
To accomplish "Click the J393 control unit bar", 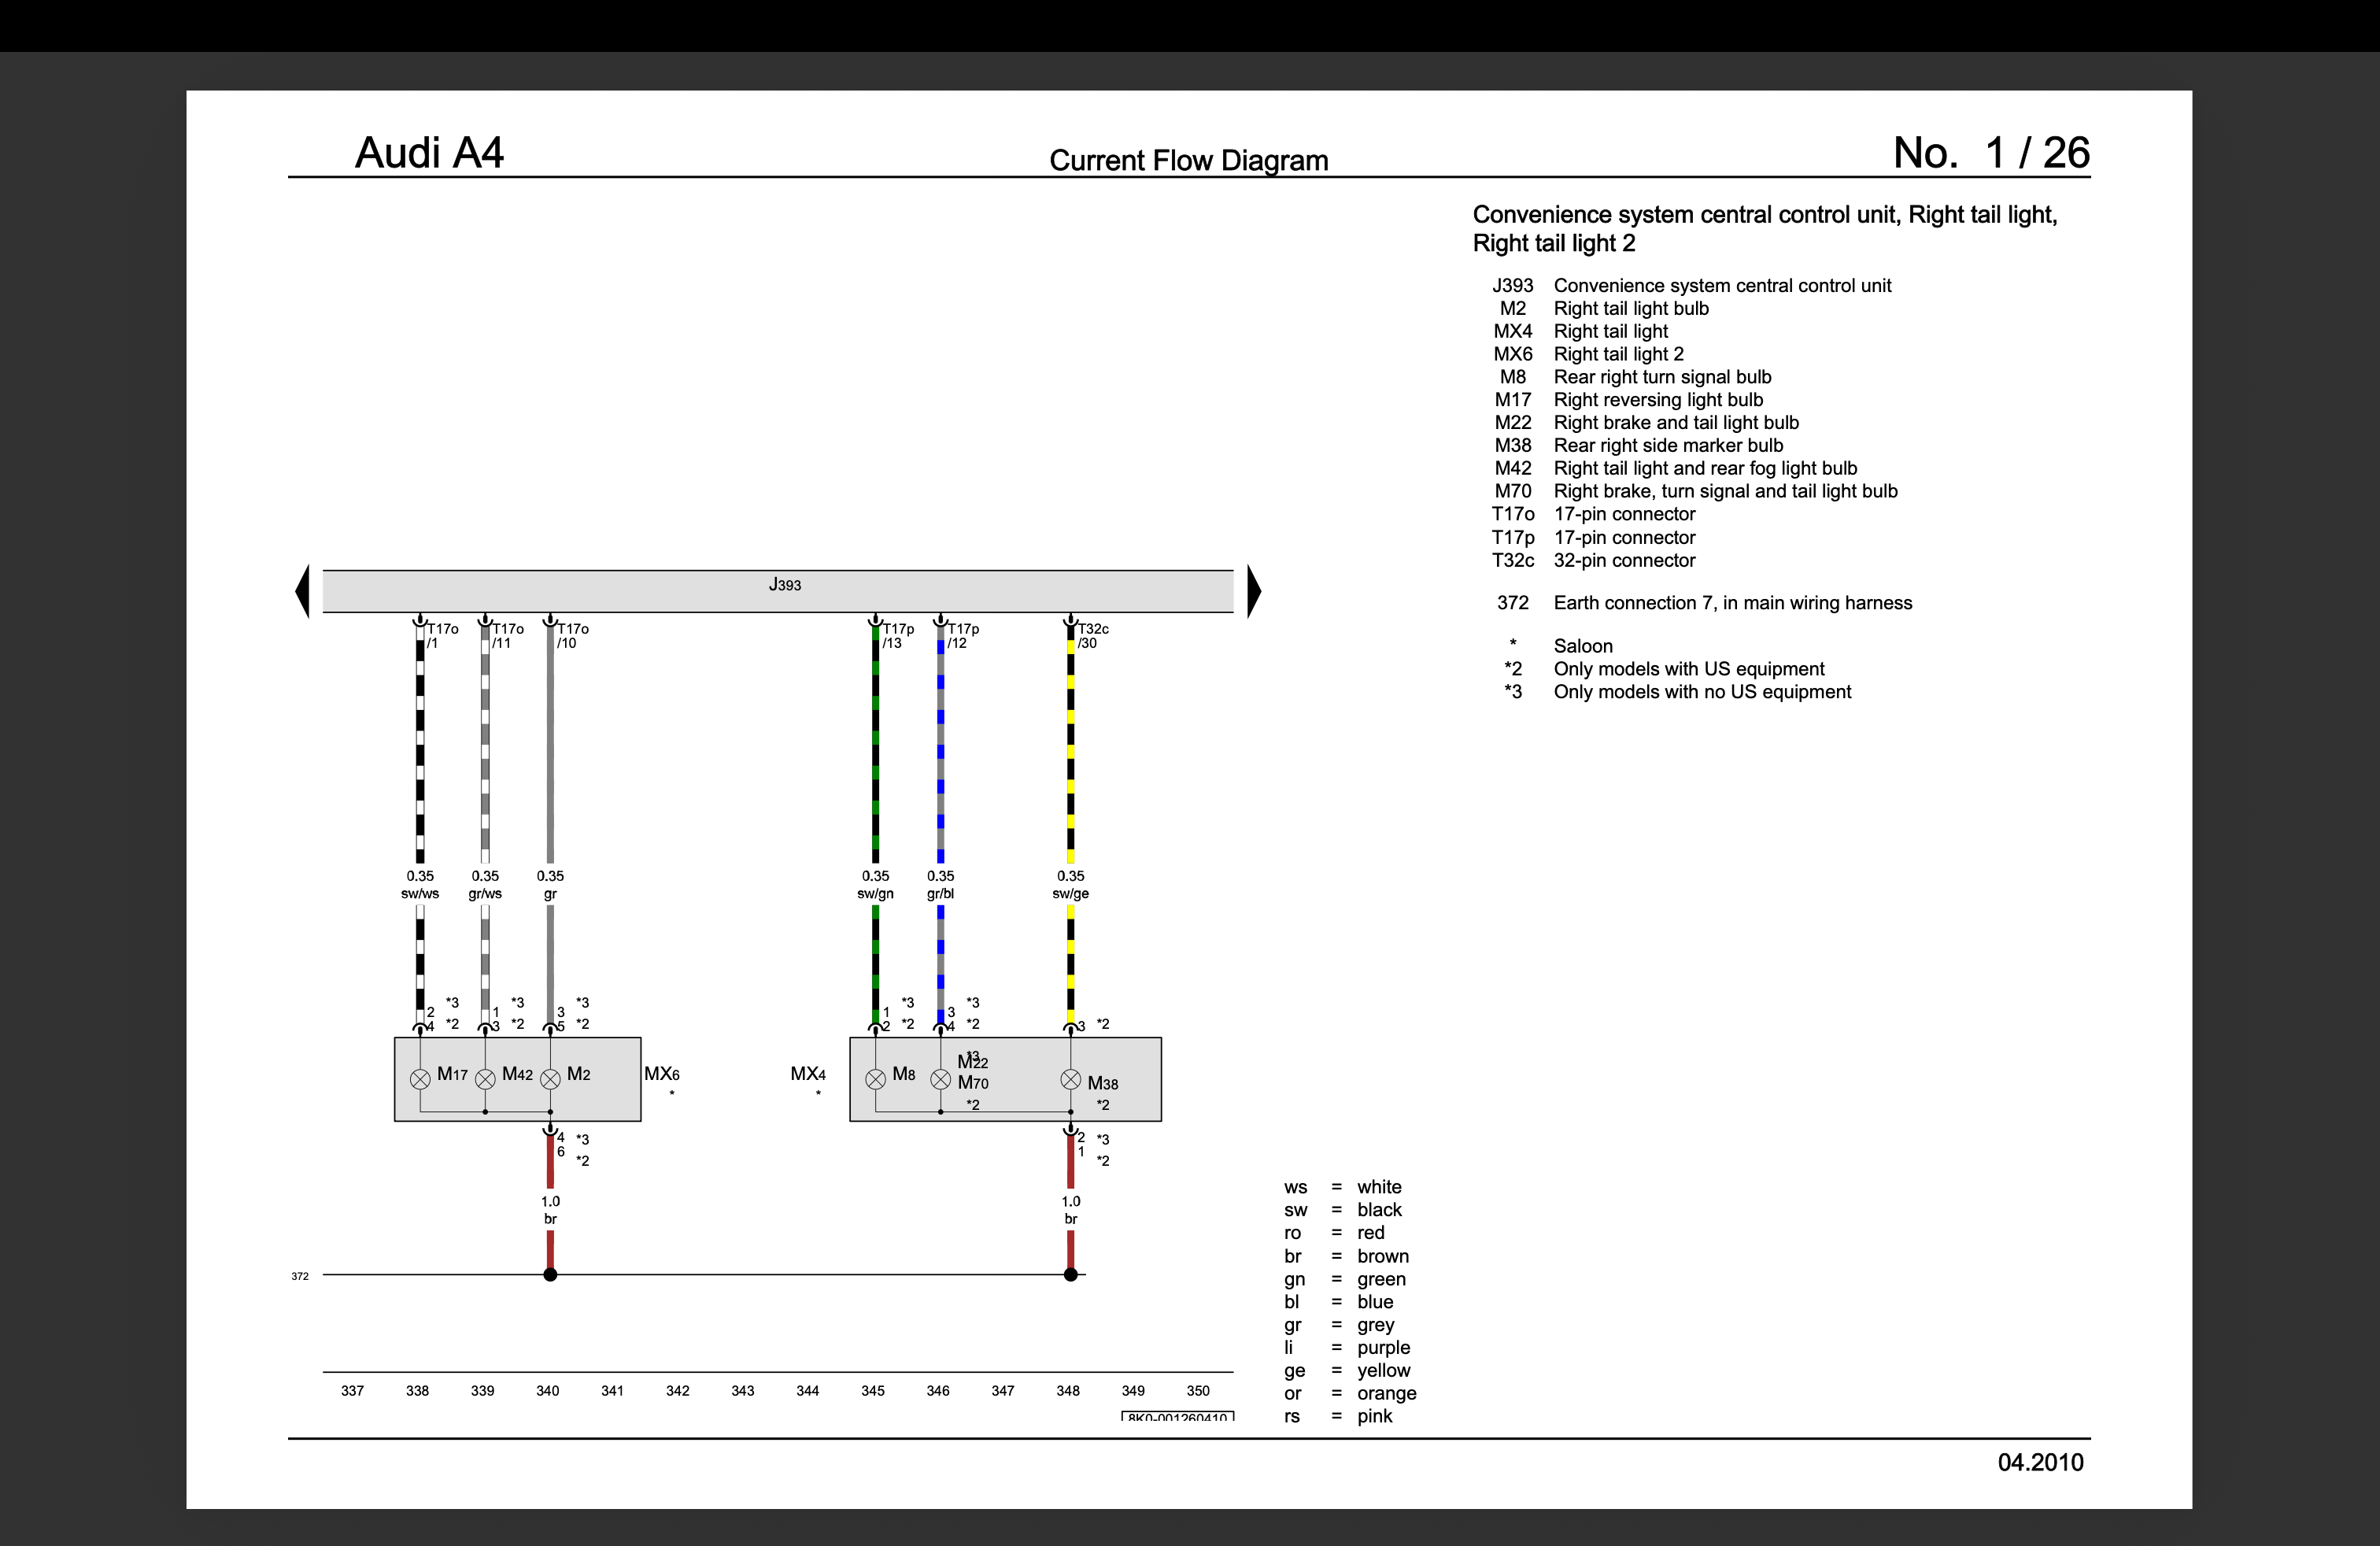I will click(778, 591).
